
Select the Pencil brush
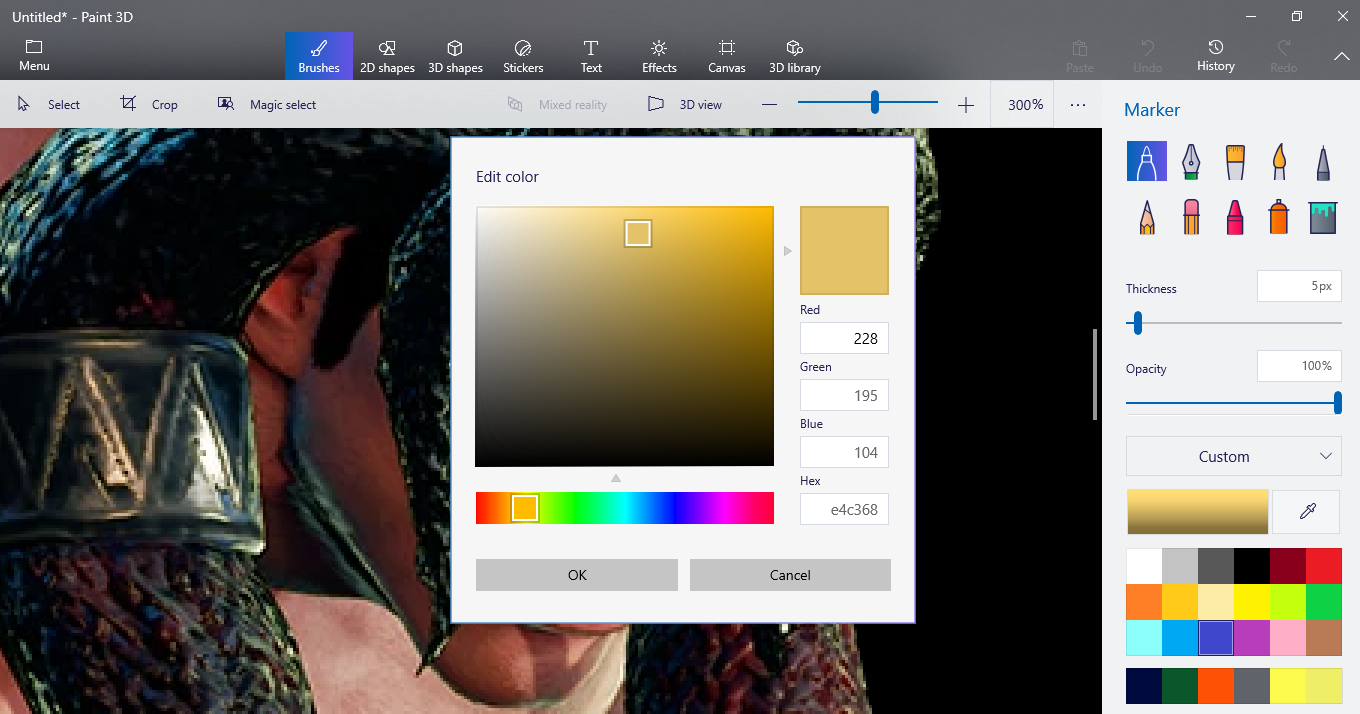(1146, 217)
